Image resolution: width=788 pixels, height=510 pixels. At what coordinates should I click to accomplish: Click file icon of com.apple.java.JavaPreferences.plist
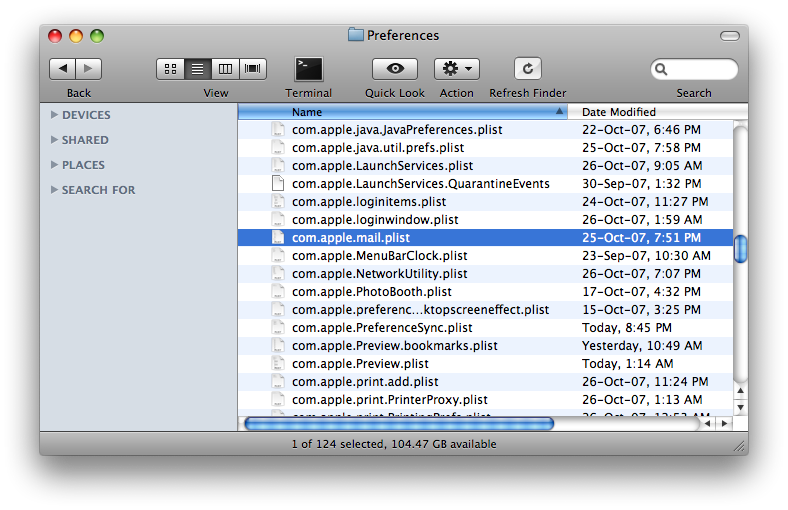click(278, 129)
